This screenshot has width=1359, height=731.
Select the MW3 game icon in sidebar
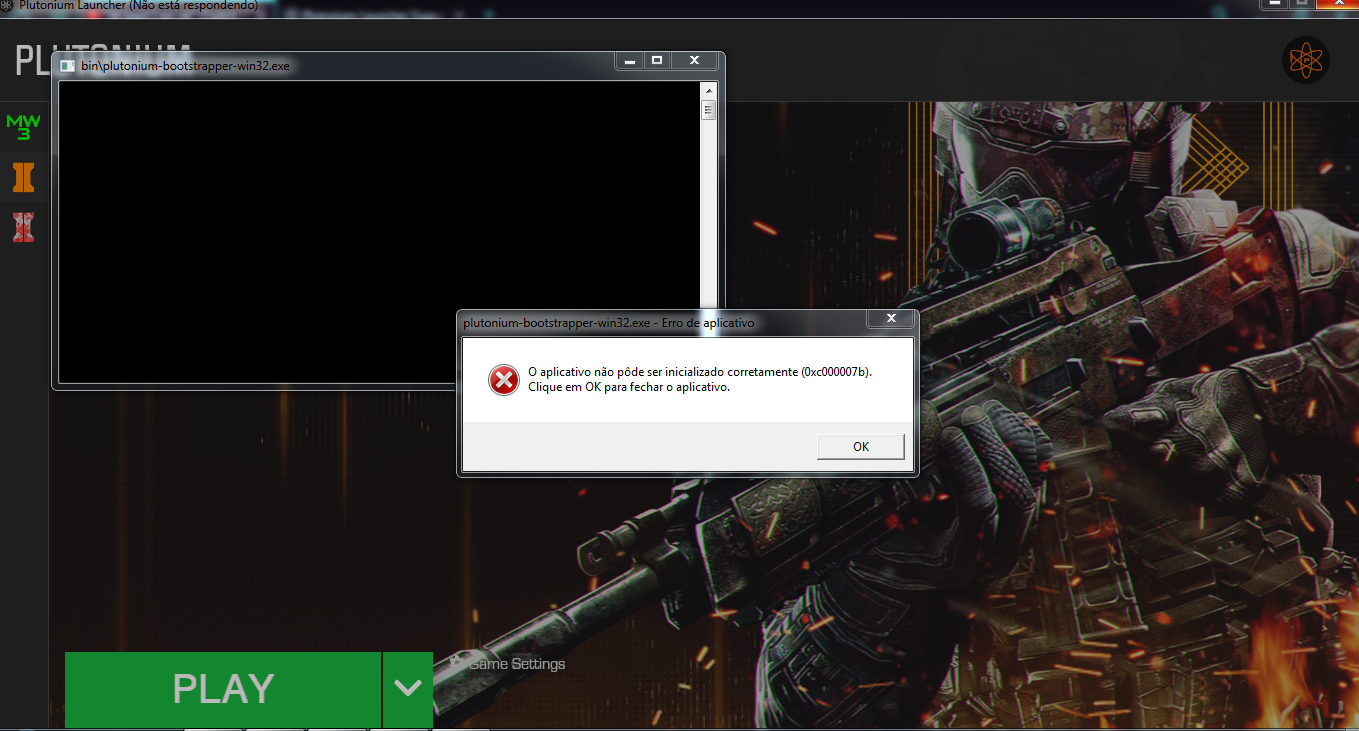click(23, 127)
